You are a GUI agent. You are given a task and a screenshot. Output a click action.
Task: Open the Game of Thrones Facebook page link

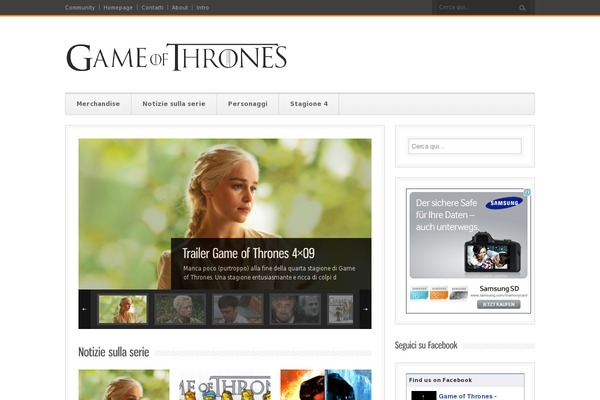coord(467,396)
